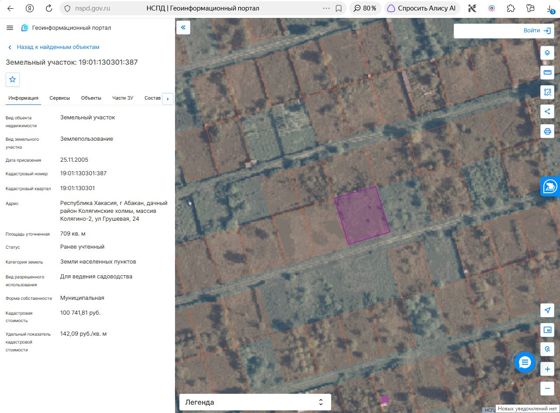Select the measurement ruler tool

547,73
